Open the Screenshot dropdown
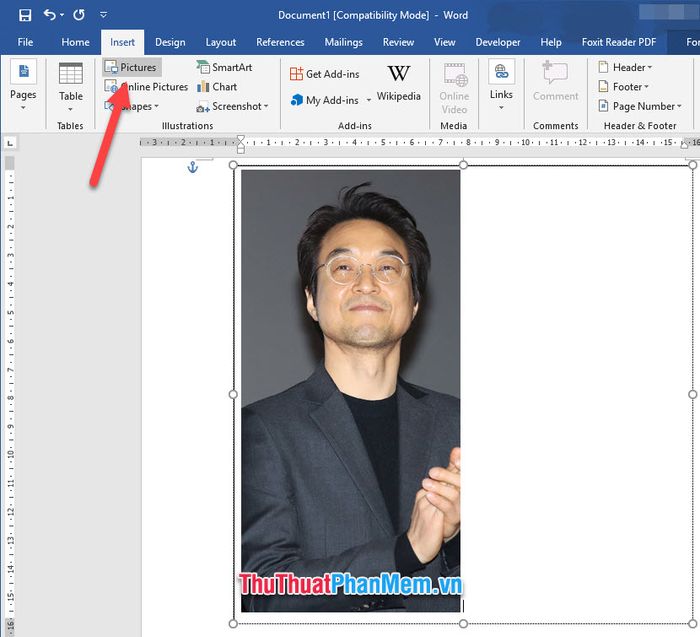 (x=232, y=106)
